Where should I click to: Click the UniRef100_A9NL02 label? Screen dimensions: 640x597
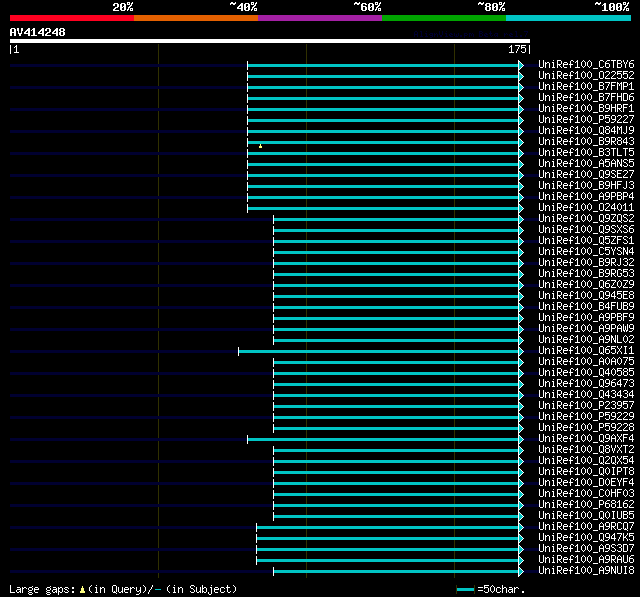(586, 340)
